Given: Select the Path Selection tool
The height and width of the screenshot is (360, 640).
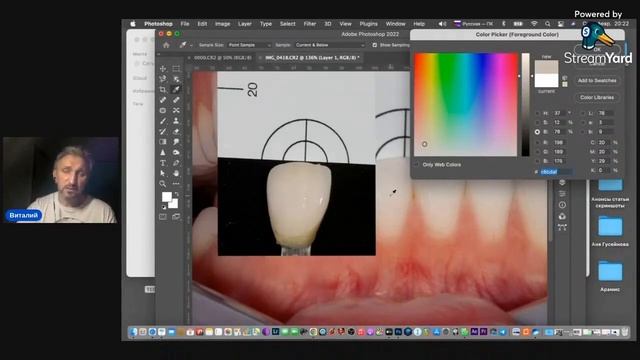Looking at the screenshot, I should click(x=163, y=173).
